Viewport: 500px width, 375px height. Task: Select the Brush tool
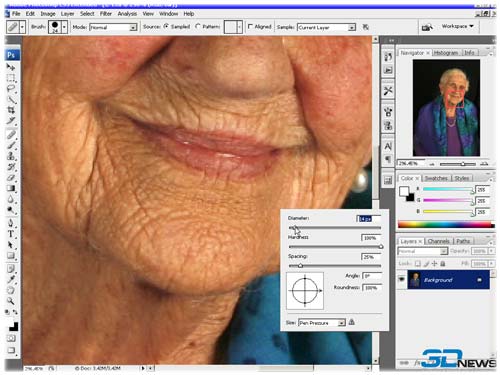coord(11,145)
